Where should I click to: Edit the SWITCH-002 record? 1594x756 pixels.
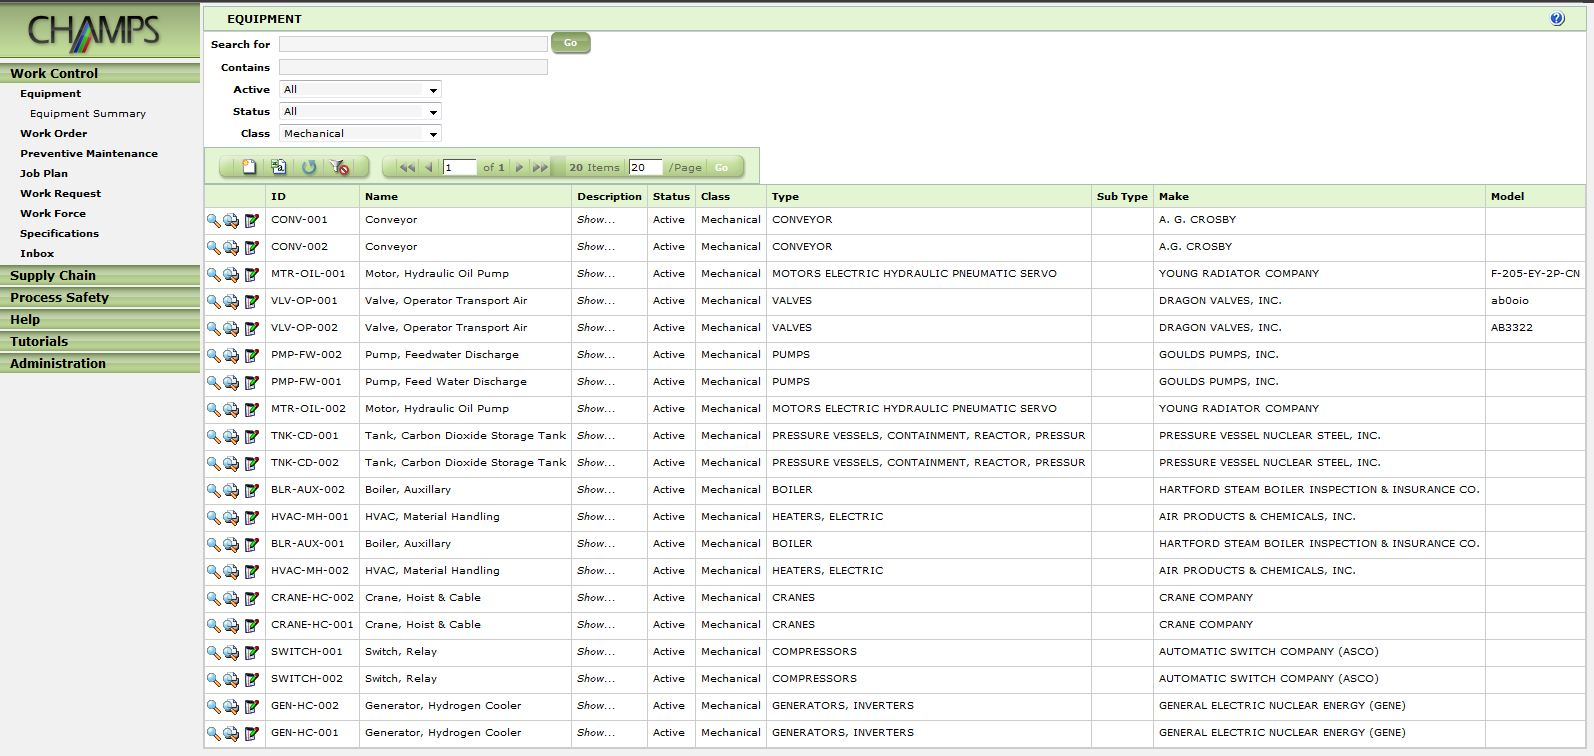251,679
